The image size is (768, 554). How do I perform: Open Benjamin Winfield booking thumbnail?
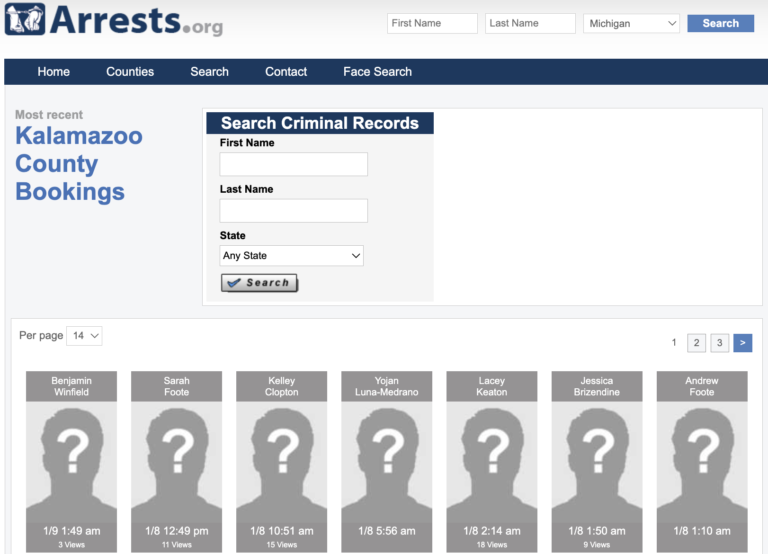pyautogui.click(x=72, y=461)
